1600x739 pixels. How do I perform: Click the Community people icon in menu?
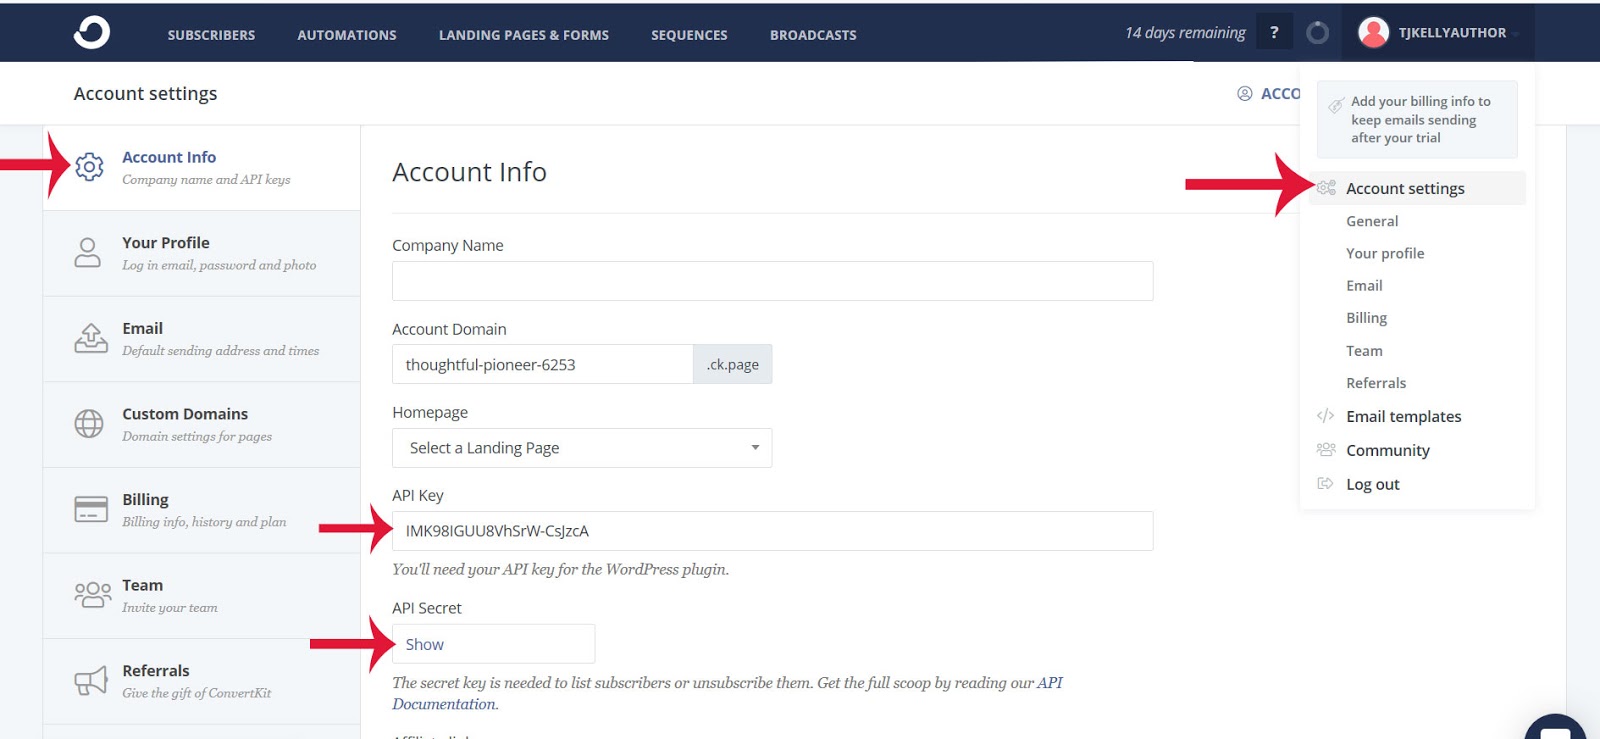[1326, 450]
